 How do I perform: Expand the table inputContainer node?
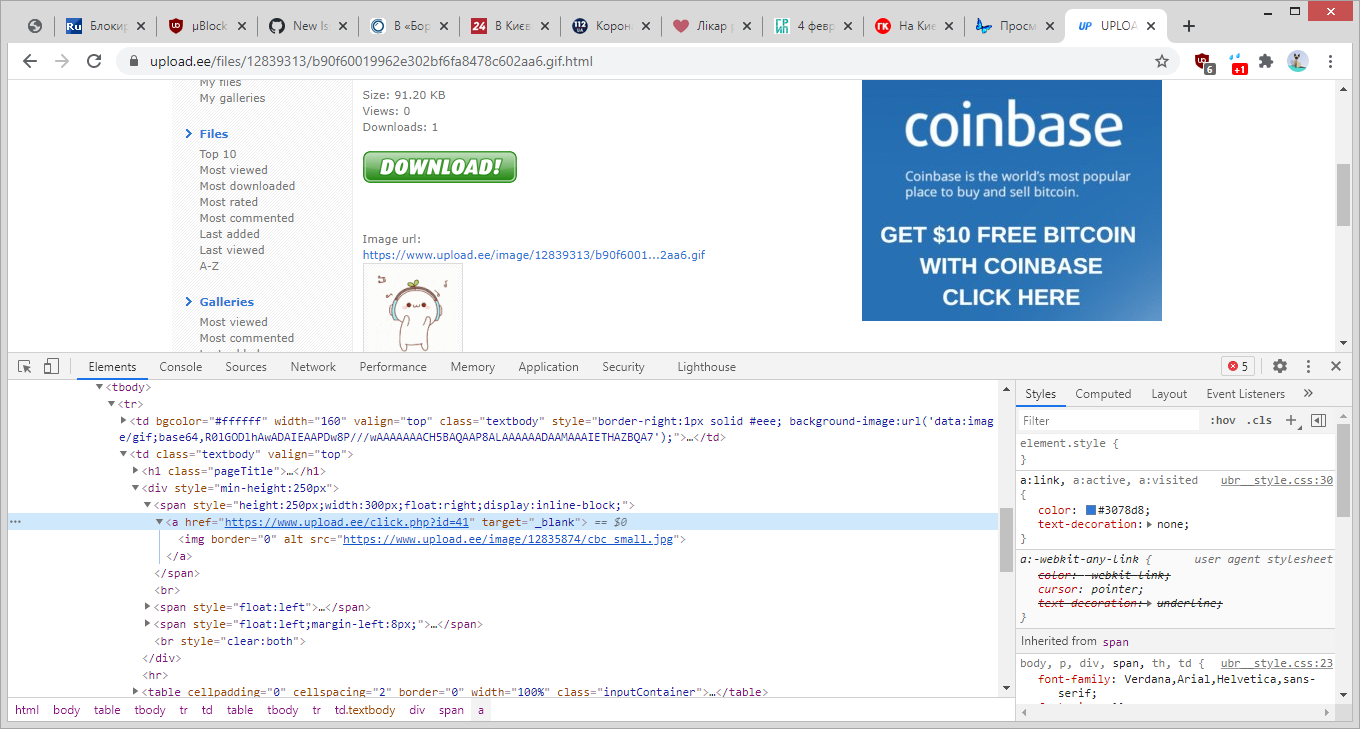pos(136,692)
